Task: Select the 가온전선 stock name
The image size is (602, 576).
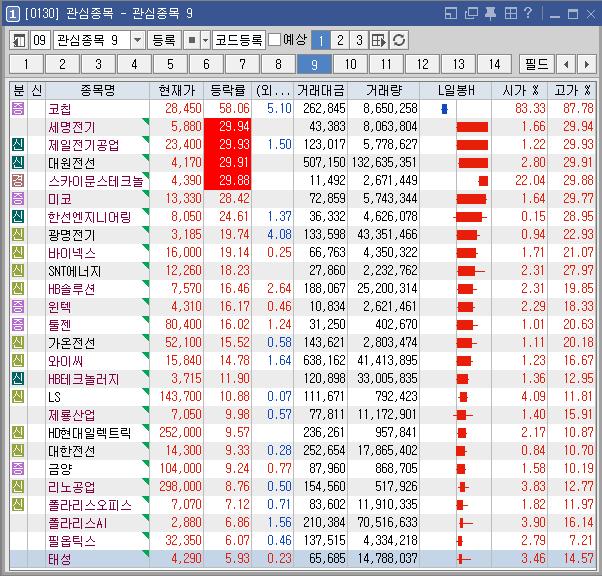Action: (x=71, y=343)
